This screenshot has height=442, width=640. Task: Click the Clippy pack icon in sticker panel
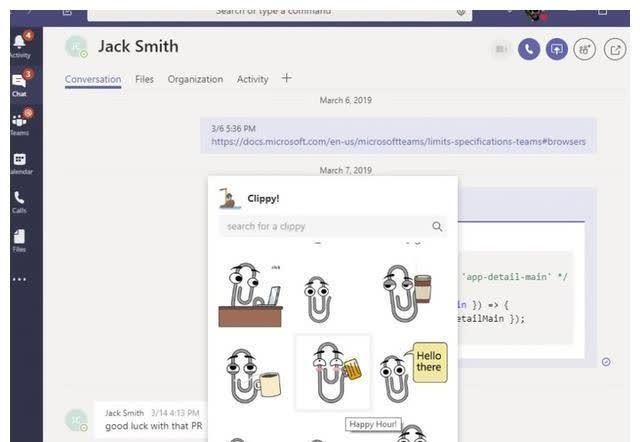[229, 198]
